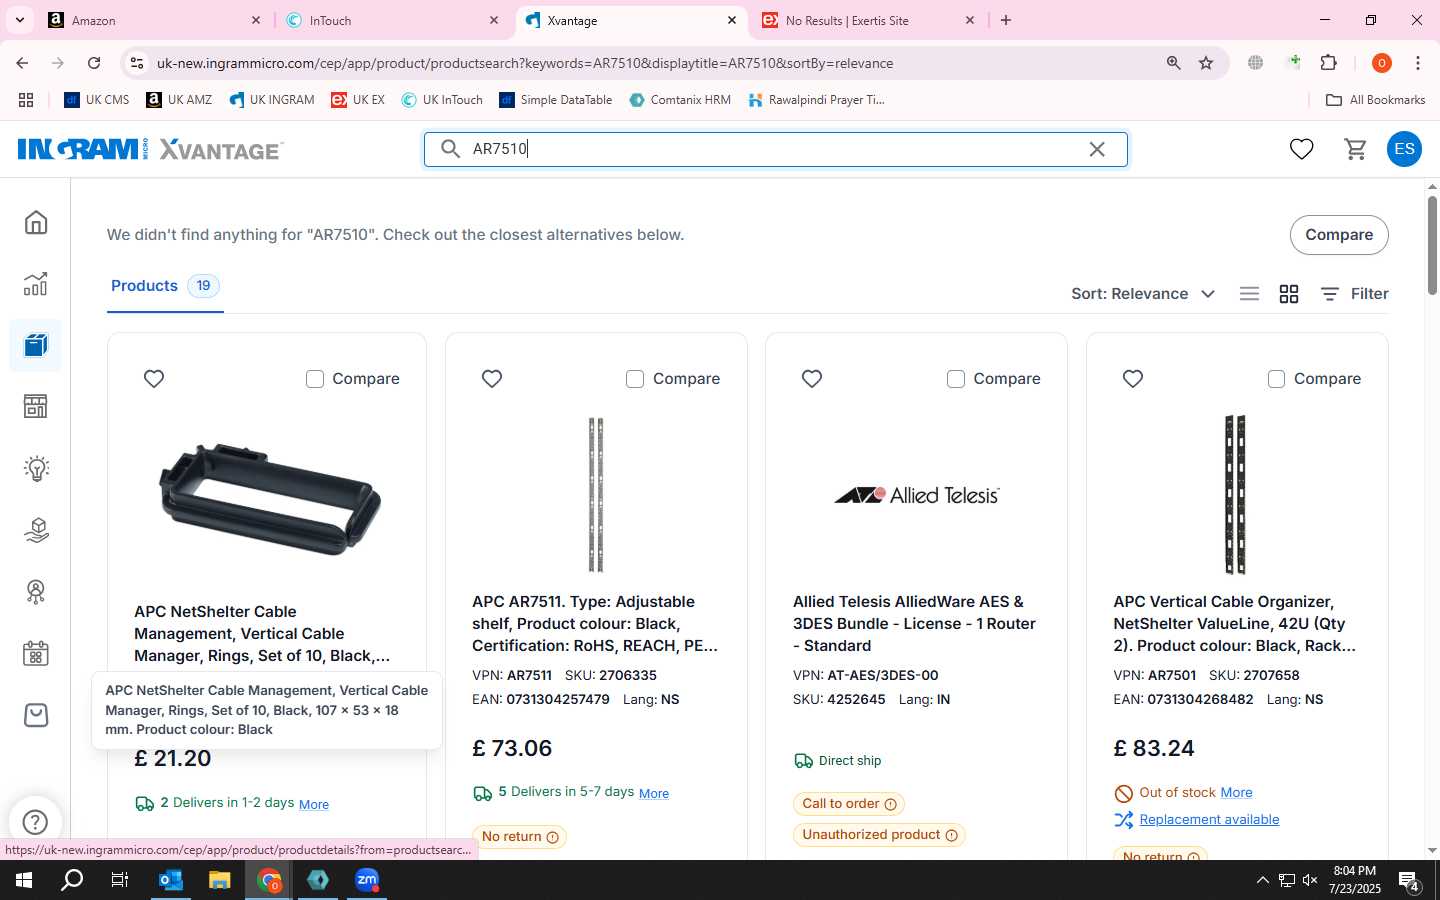Show hidden system tray icons

(1262, 880)
